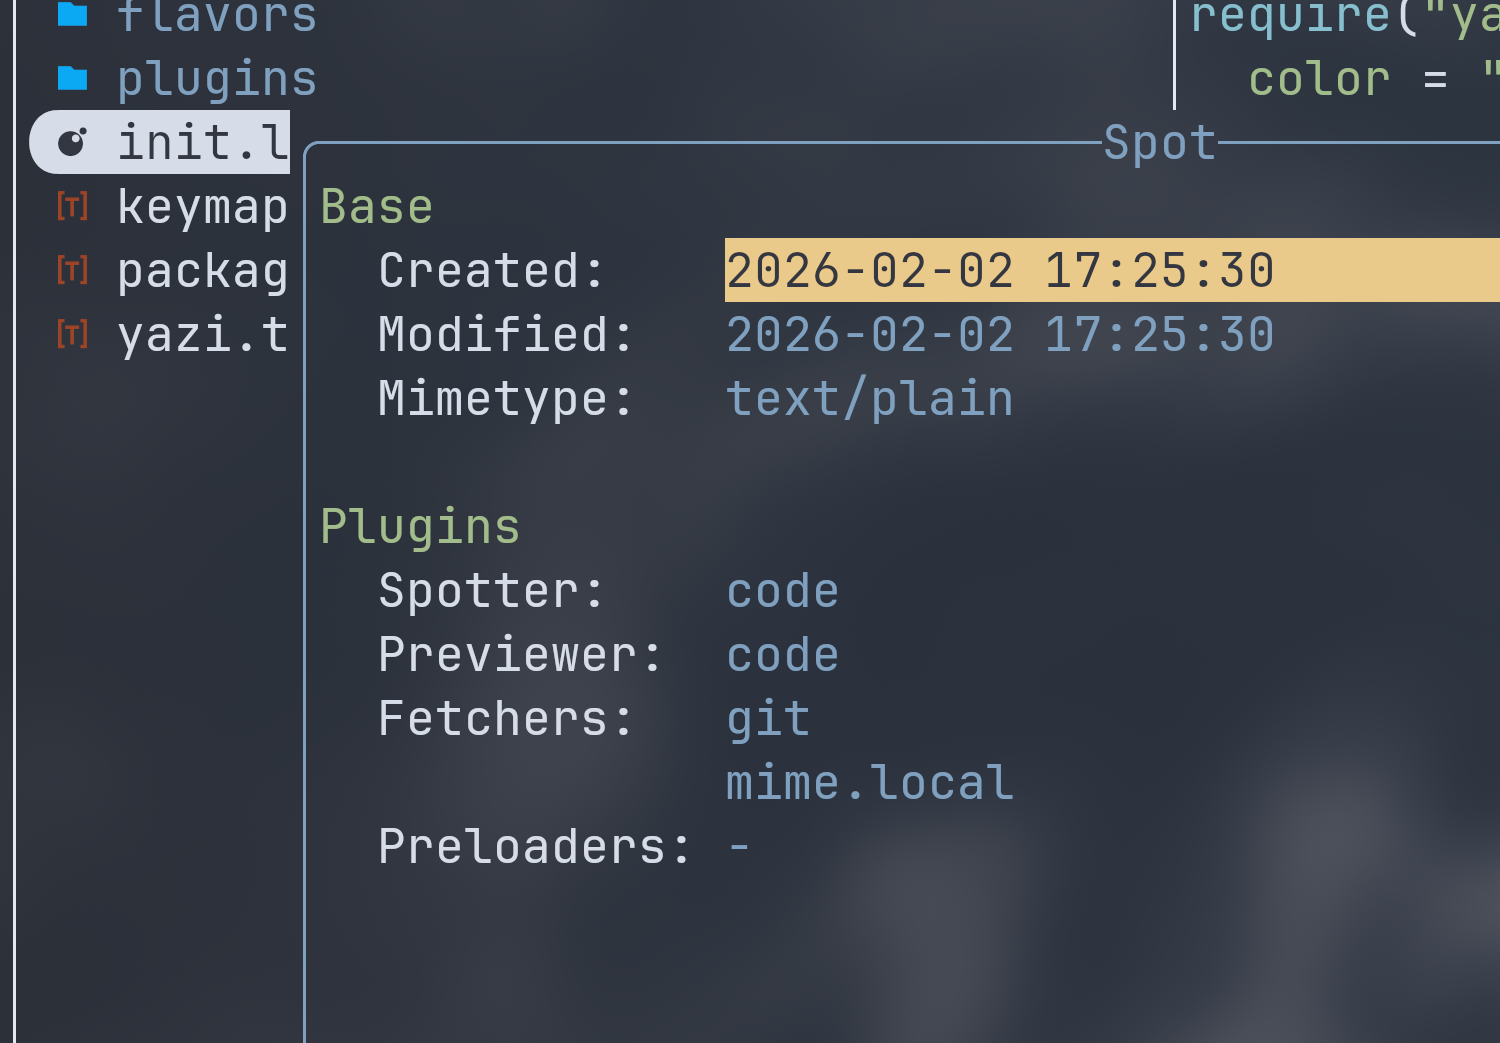Click the TOML icon beside keymap

[73, 207]
